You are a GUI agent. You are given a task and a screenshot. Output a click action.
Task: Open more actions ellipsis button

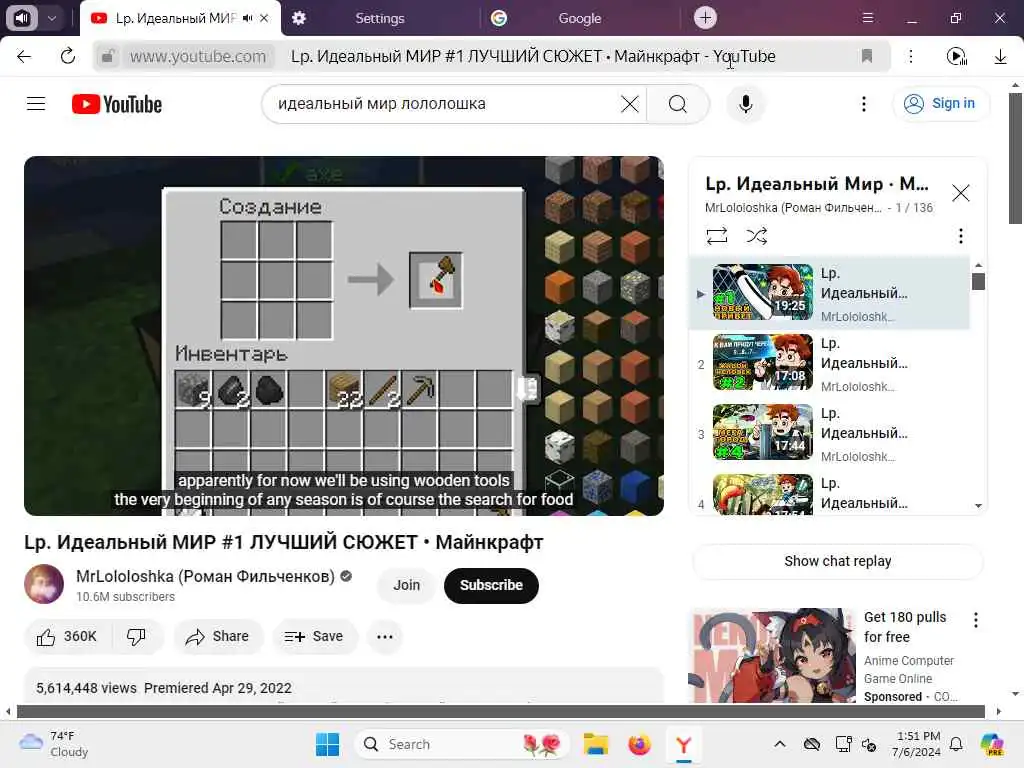(385, 636)
